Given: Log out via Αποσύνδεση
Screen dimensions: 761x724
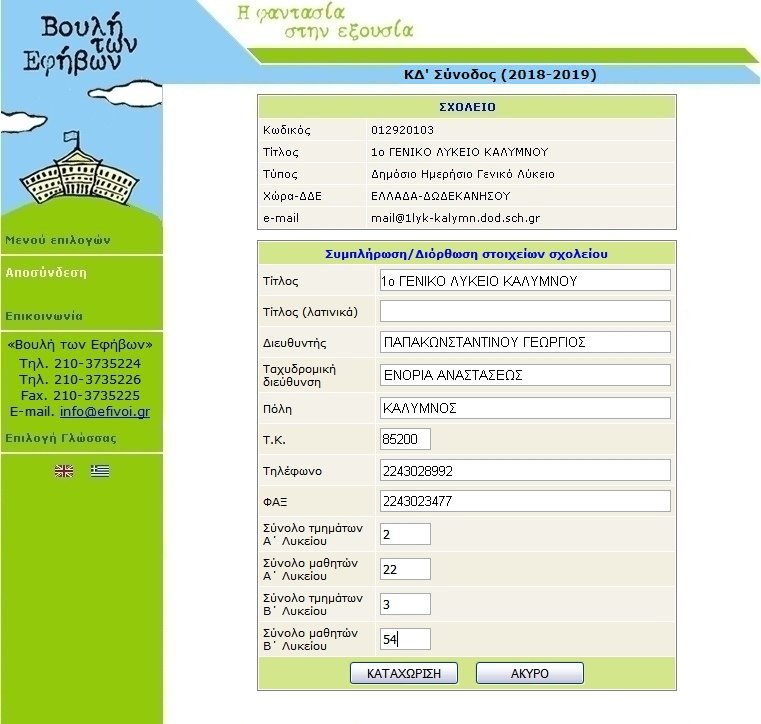Looking at the screenshot, I should pyautogui.click(x=46, y=273).
